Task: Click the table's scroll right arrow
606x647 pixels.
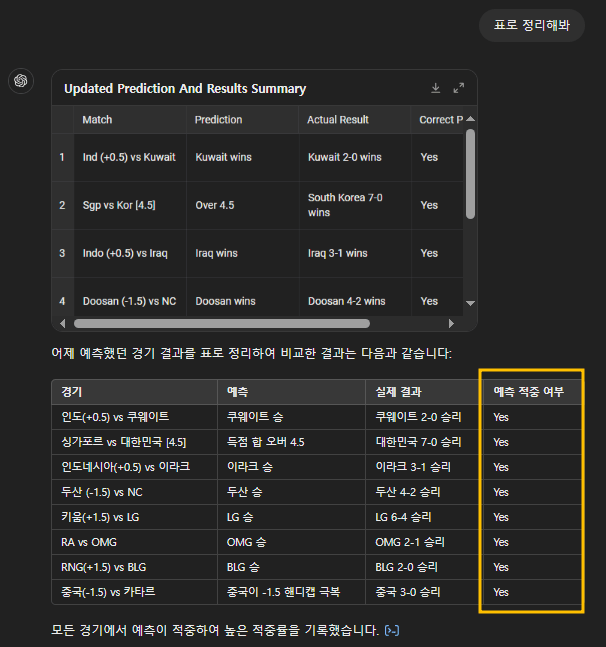Action: coord(451,324)
